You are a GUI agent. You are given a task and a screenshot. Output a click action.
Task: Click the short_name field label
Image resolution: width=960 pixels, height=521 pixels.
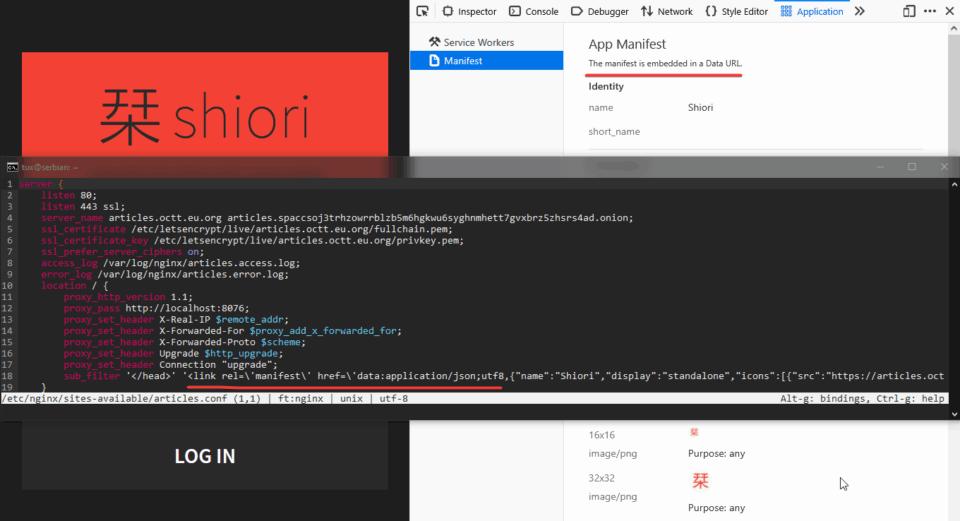coord(614,132)
